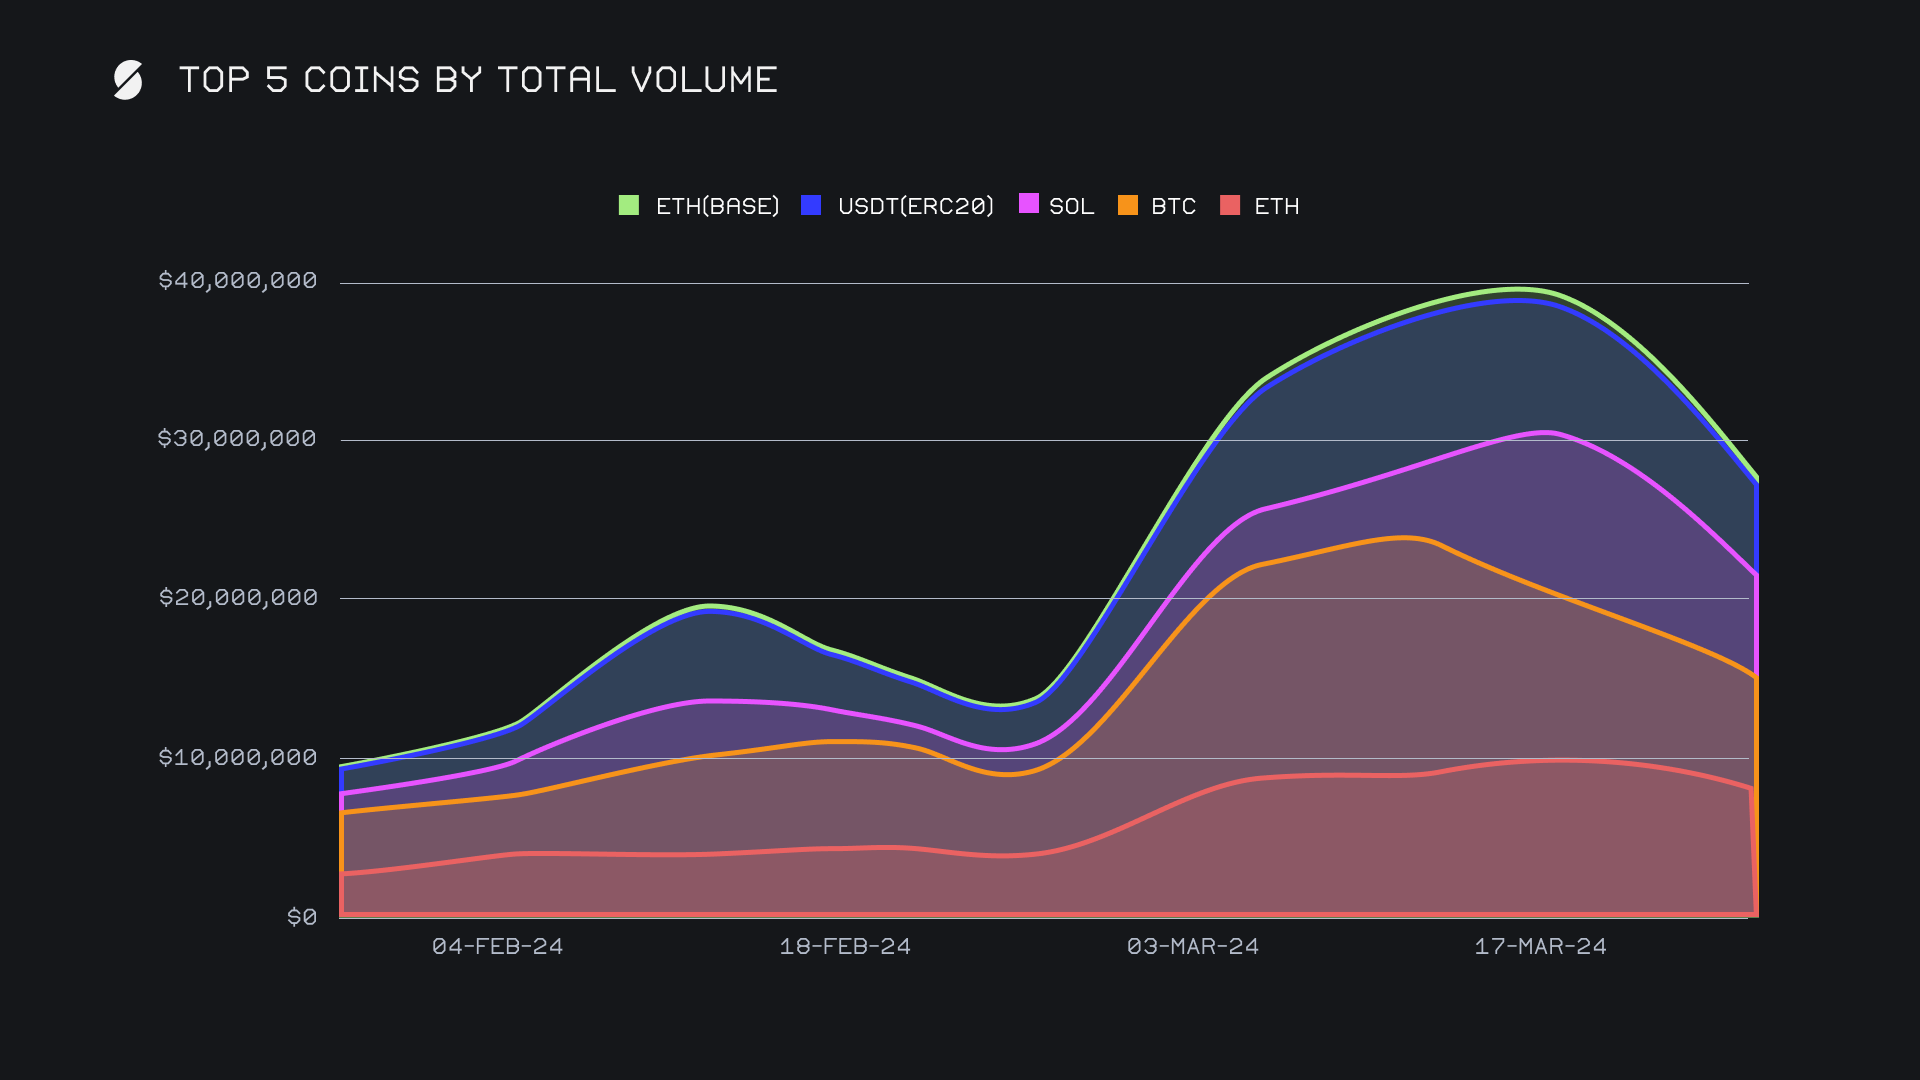Click the 17-MAR-24 x-axis date label
The image size is (1920, 1080).
pyautogui.click(x=1540, y=946)
